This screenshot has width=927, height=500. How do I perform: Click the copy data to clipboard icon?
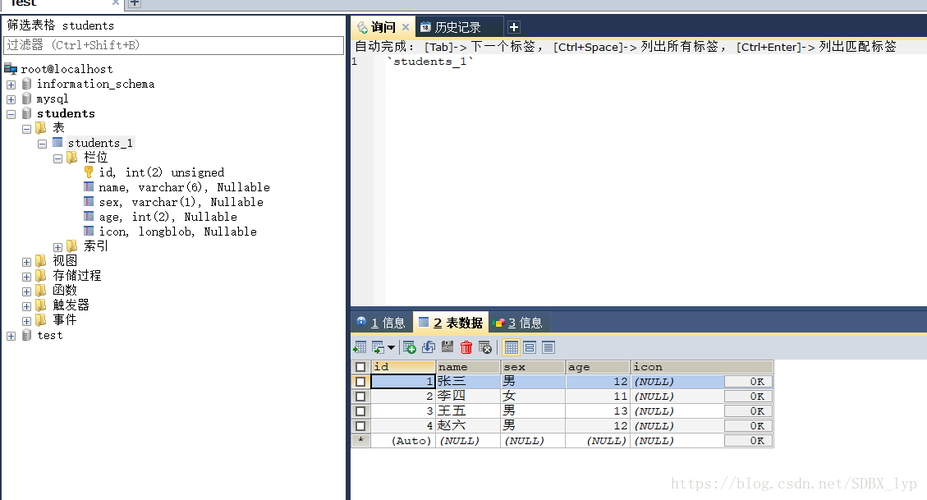coord(378,348)
